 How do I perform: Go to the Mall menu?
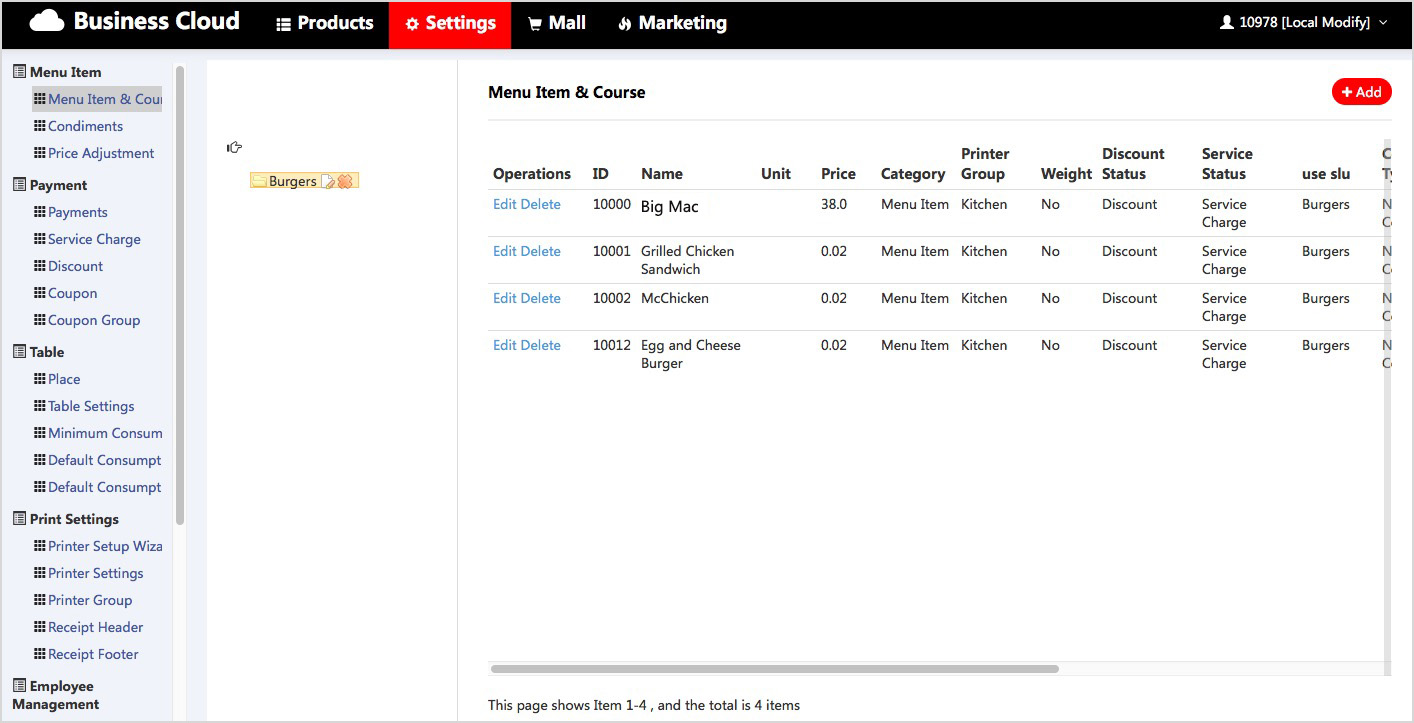[x=557, y=23]
